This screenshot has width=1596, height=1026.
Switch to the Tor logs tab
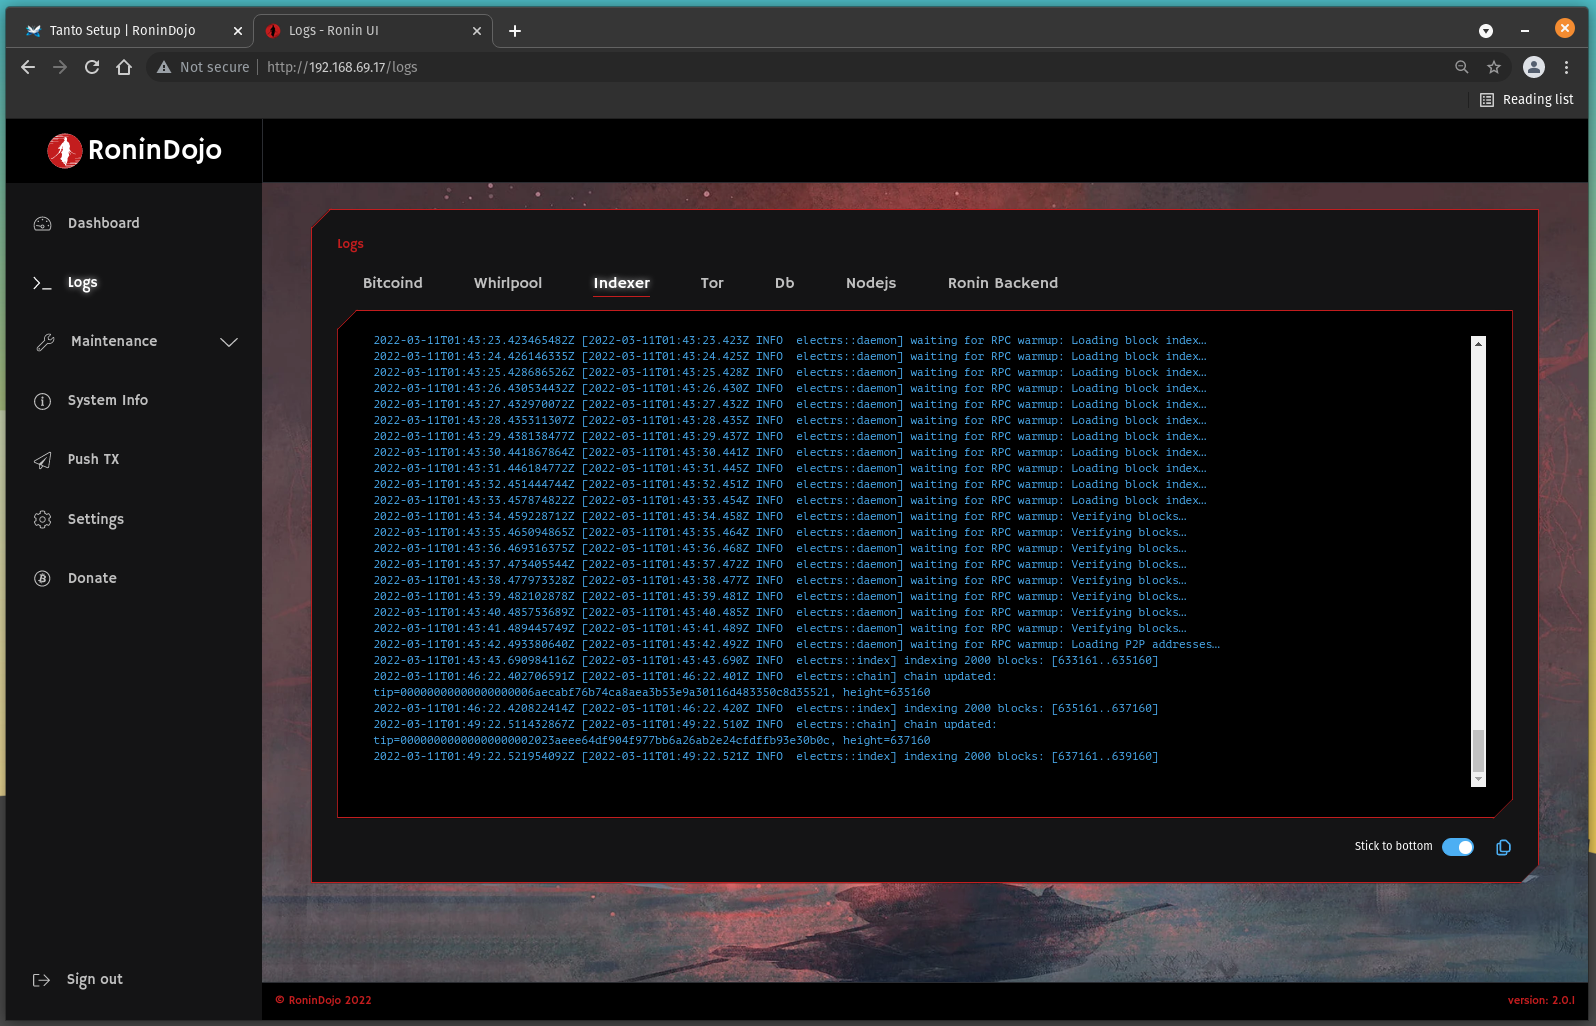[712, 284]
